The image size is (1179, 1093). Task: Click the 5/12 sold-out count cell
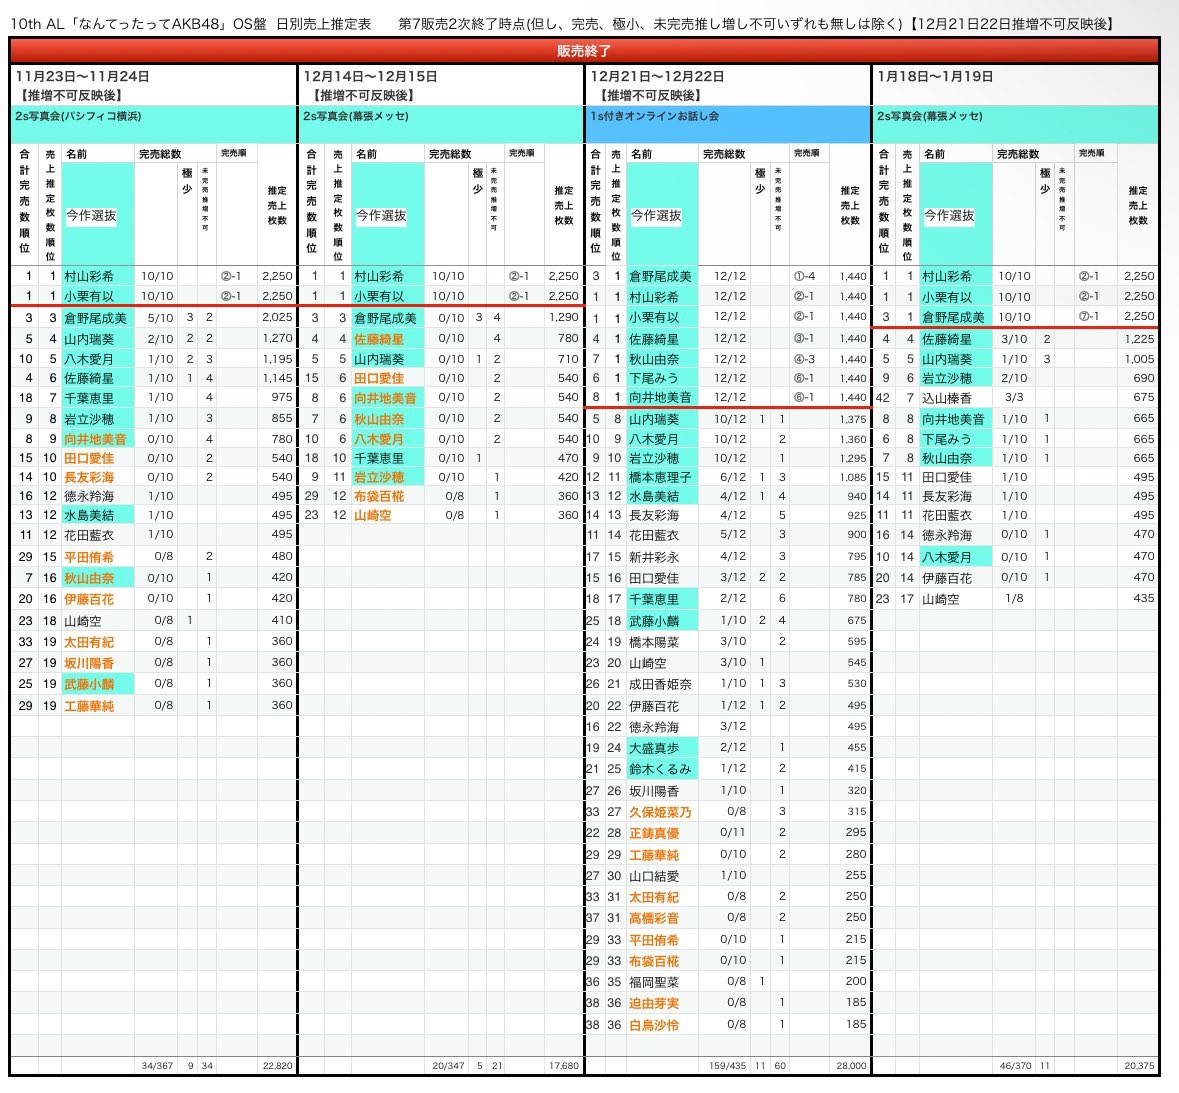pyautogui.click(x=732, y=534)
